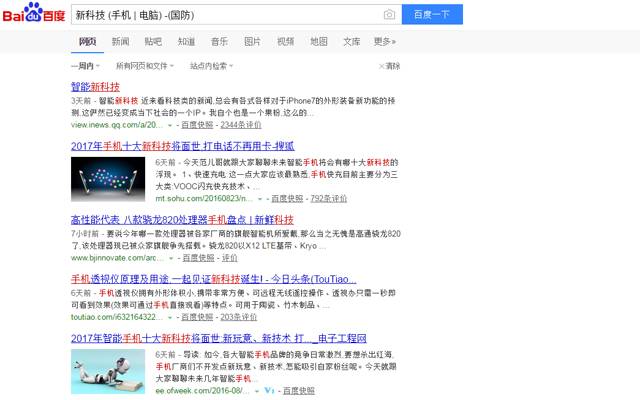
Task: Expand arrow beside view.inews.qq.com URL
Action: point(170,125)
